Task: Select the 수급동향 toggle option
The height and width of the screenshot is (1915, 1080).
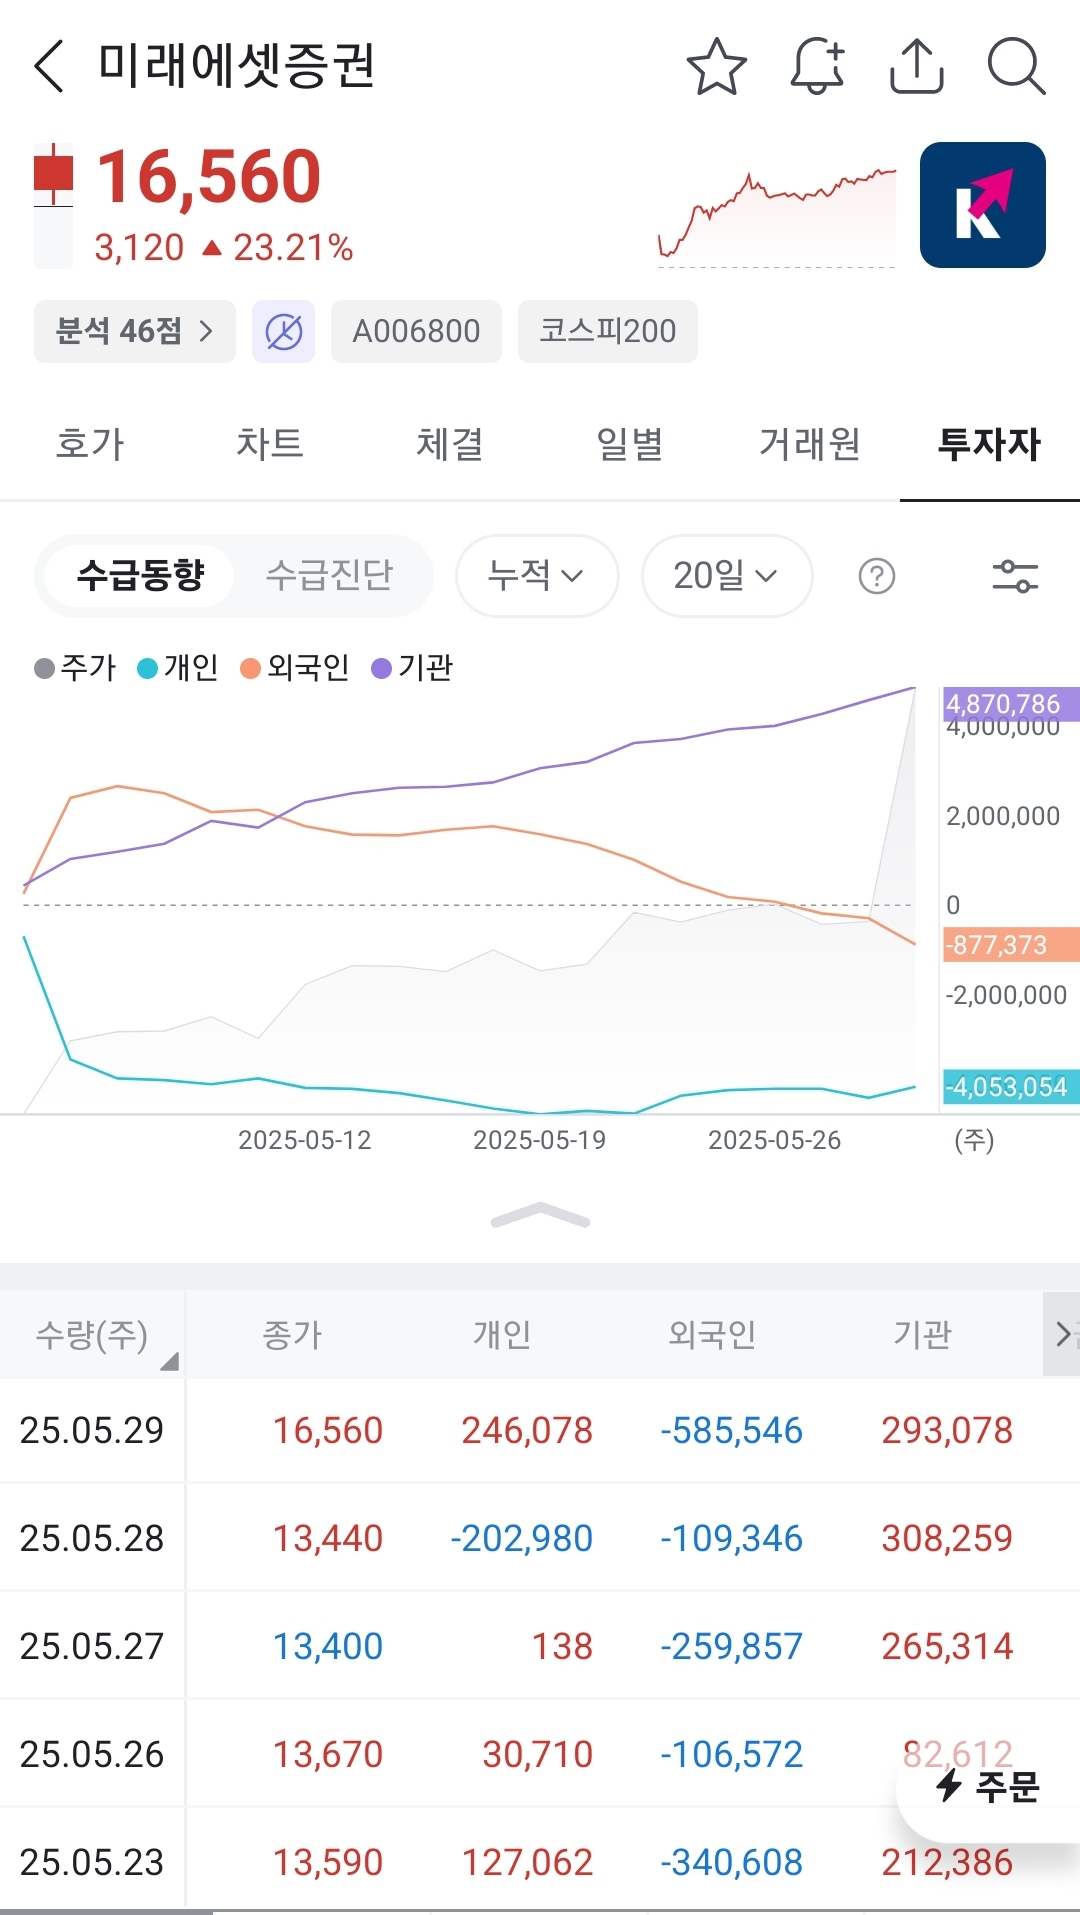Action: point(140,575)
